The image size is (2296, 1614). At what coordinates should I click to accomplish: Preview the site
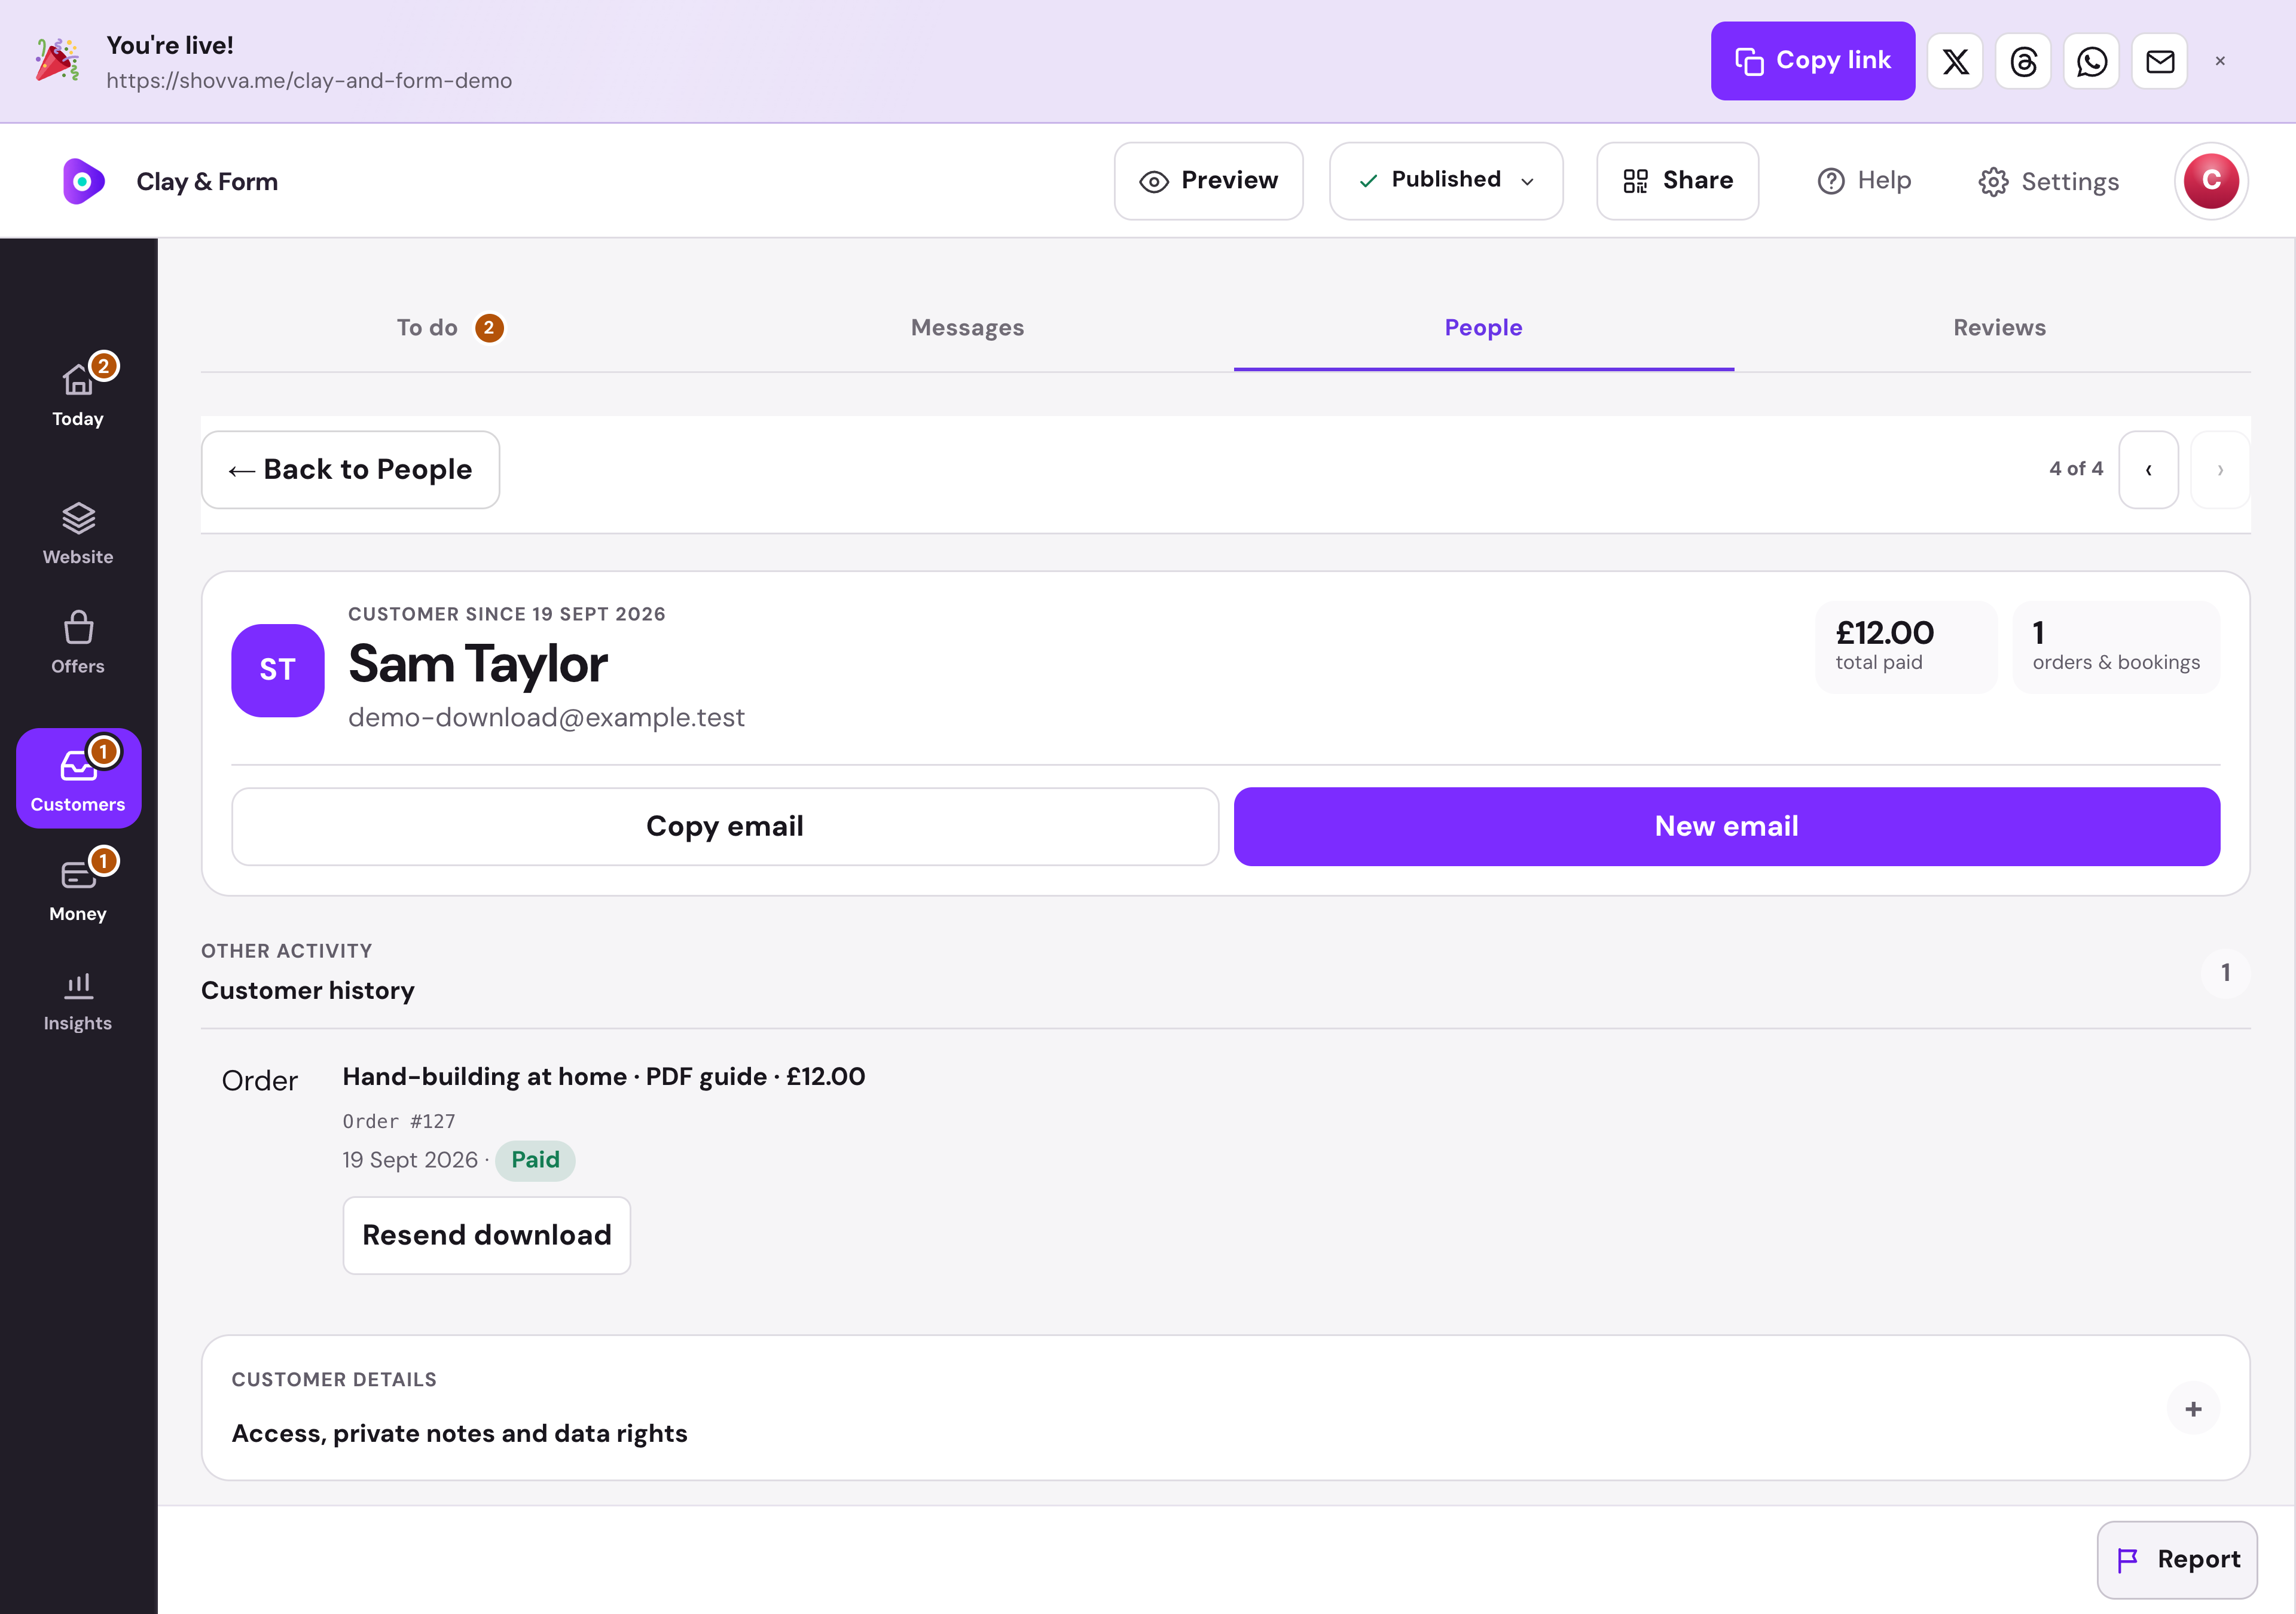pyautogui.click(x=1208, y=181)
